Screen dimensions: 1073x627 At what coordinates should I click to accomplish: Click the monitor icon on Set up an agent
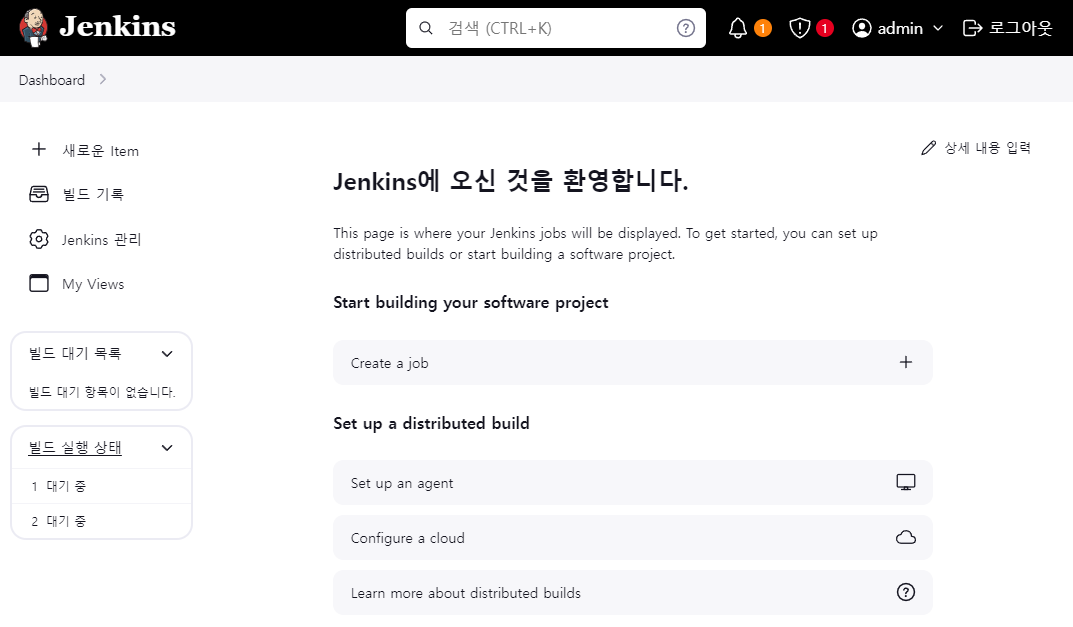click(906, 483)
